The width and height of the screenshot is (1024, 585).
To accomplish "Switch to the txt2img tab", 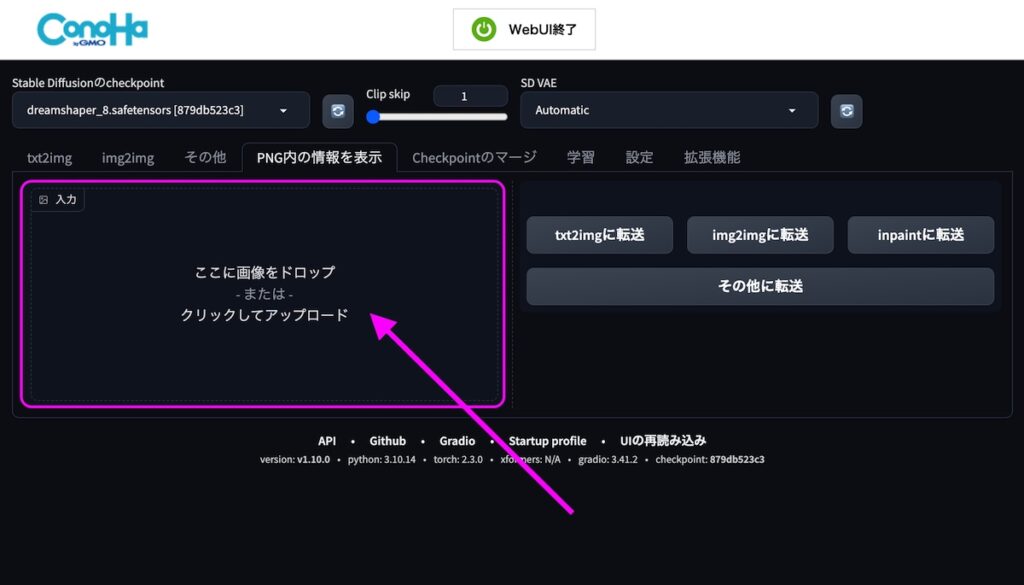I will (49, 158).
